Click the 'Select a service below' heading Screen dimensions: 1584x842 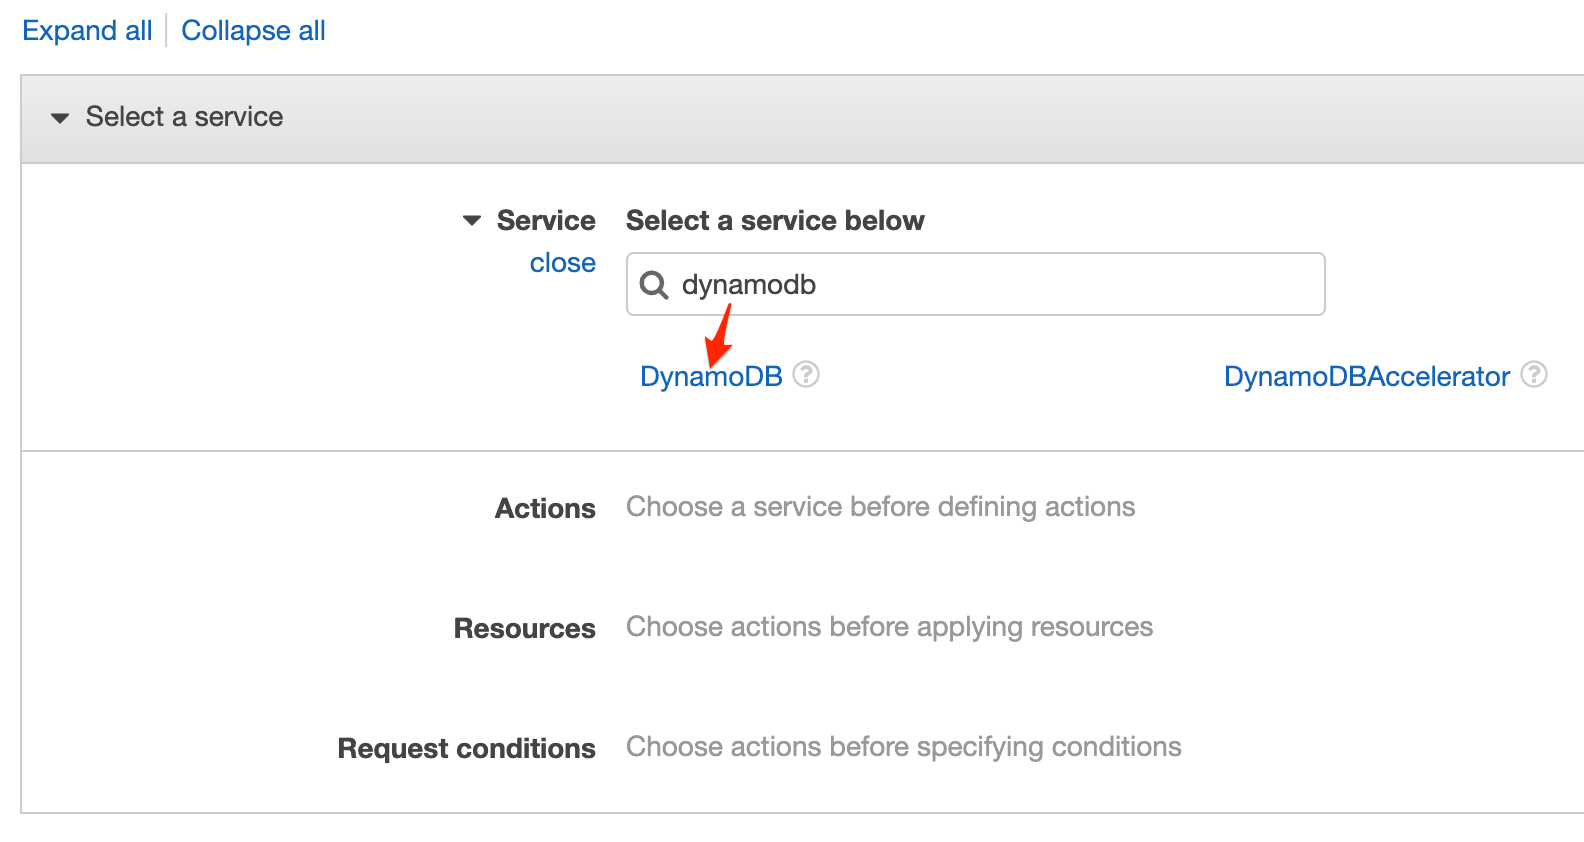pyautogui.click(x=776, y=220)
